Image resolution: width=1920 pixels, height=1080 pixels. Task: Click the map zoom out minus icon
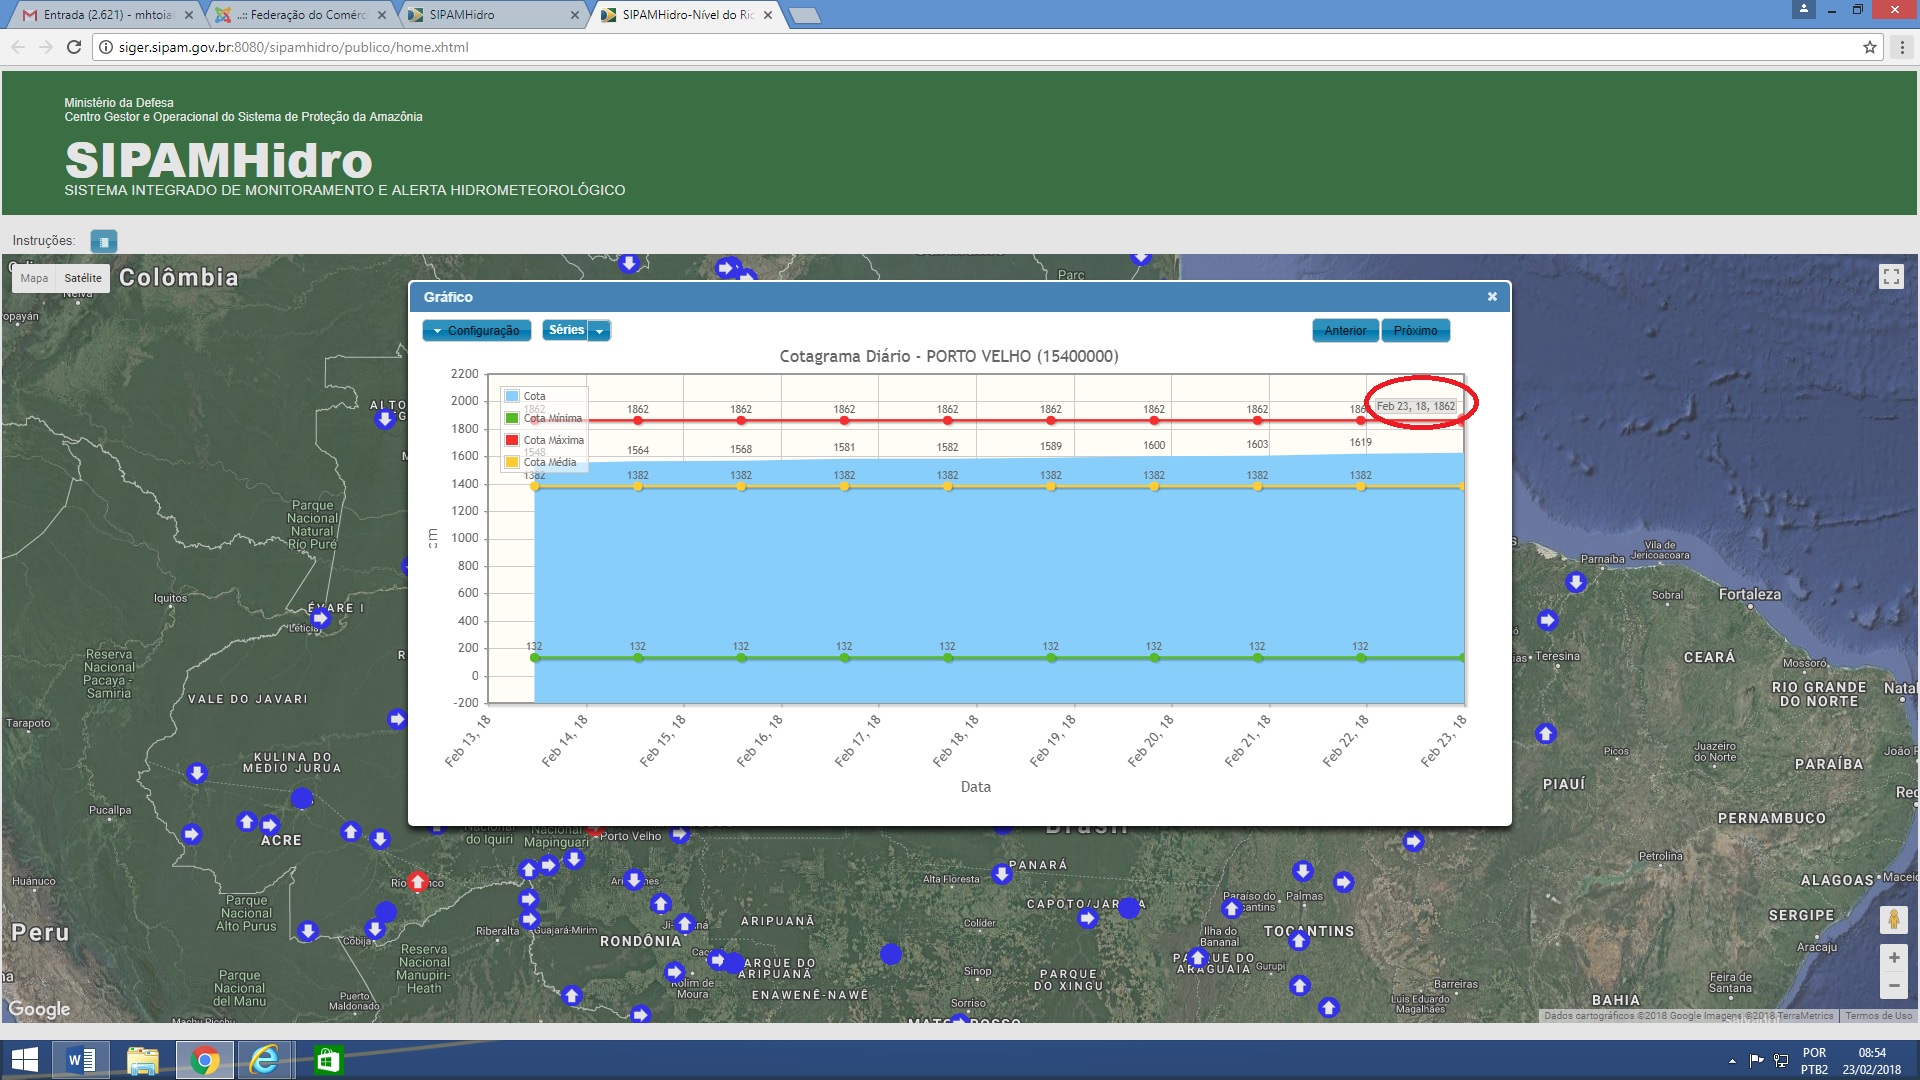coord(1893,986)
